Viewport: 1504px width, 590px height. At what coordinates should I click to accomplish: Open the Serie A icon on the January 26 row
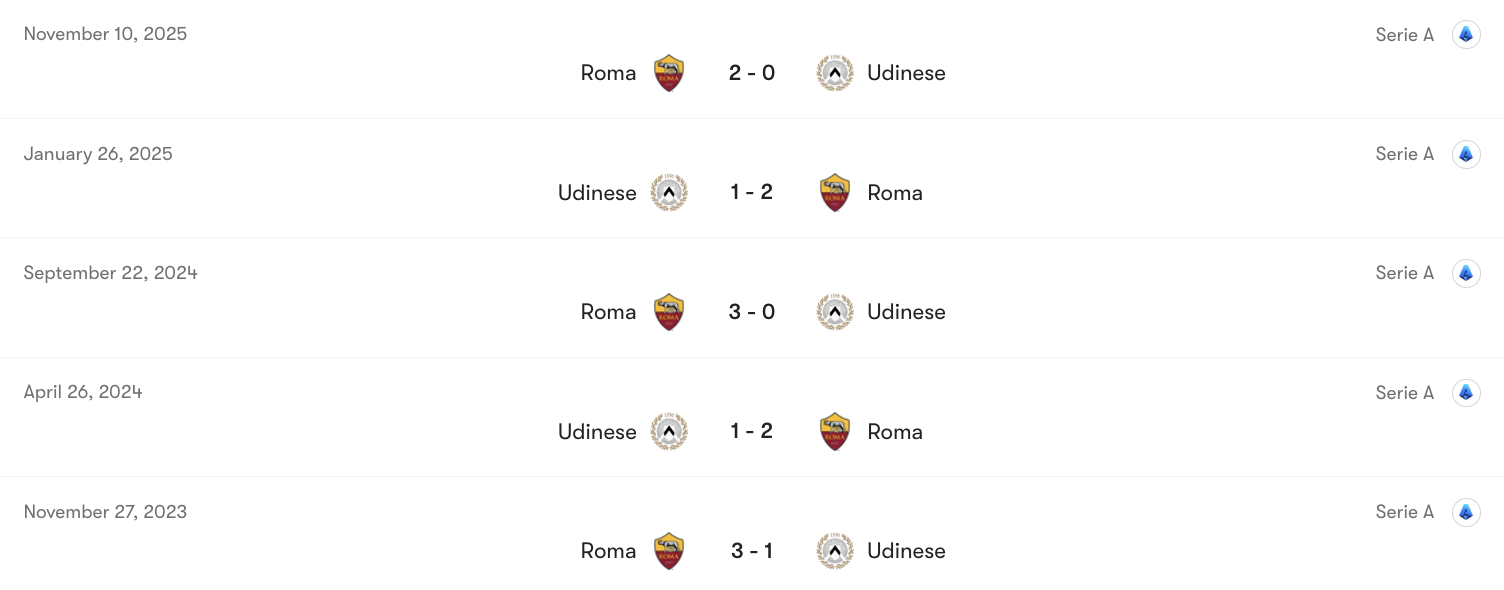pos(1466,154)
